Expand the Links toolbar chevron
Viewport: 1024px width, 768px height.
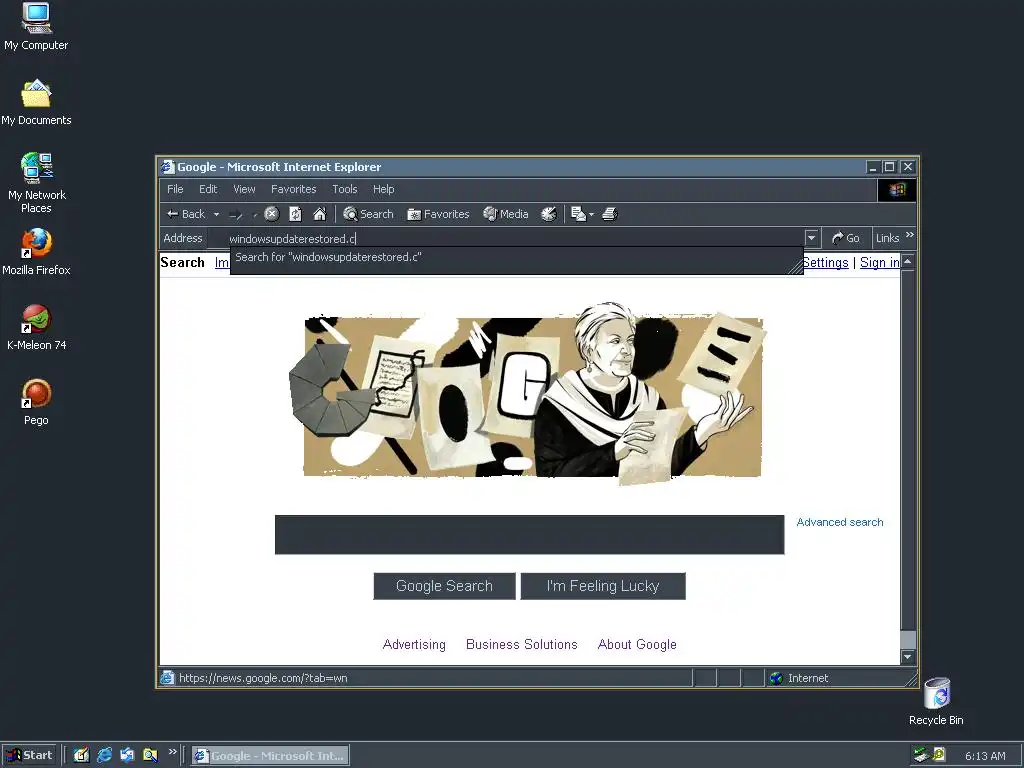pyautogui.click(x=910, y=234)
